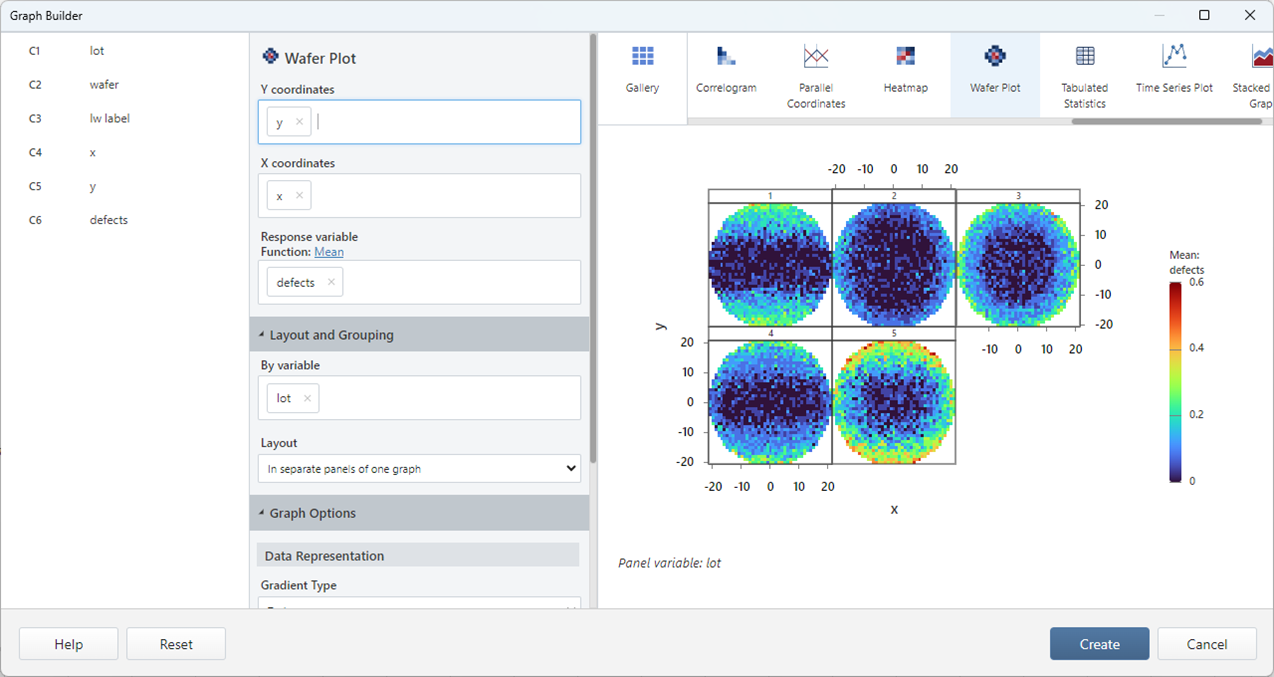Click the graph type horizontal scrollbar
Screen dimensions: 1274x677
[1166, 122]
